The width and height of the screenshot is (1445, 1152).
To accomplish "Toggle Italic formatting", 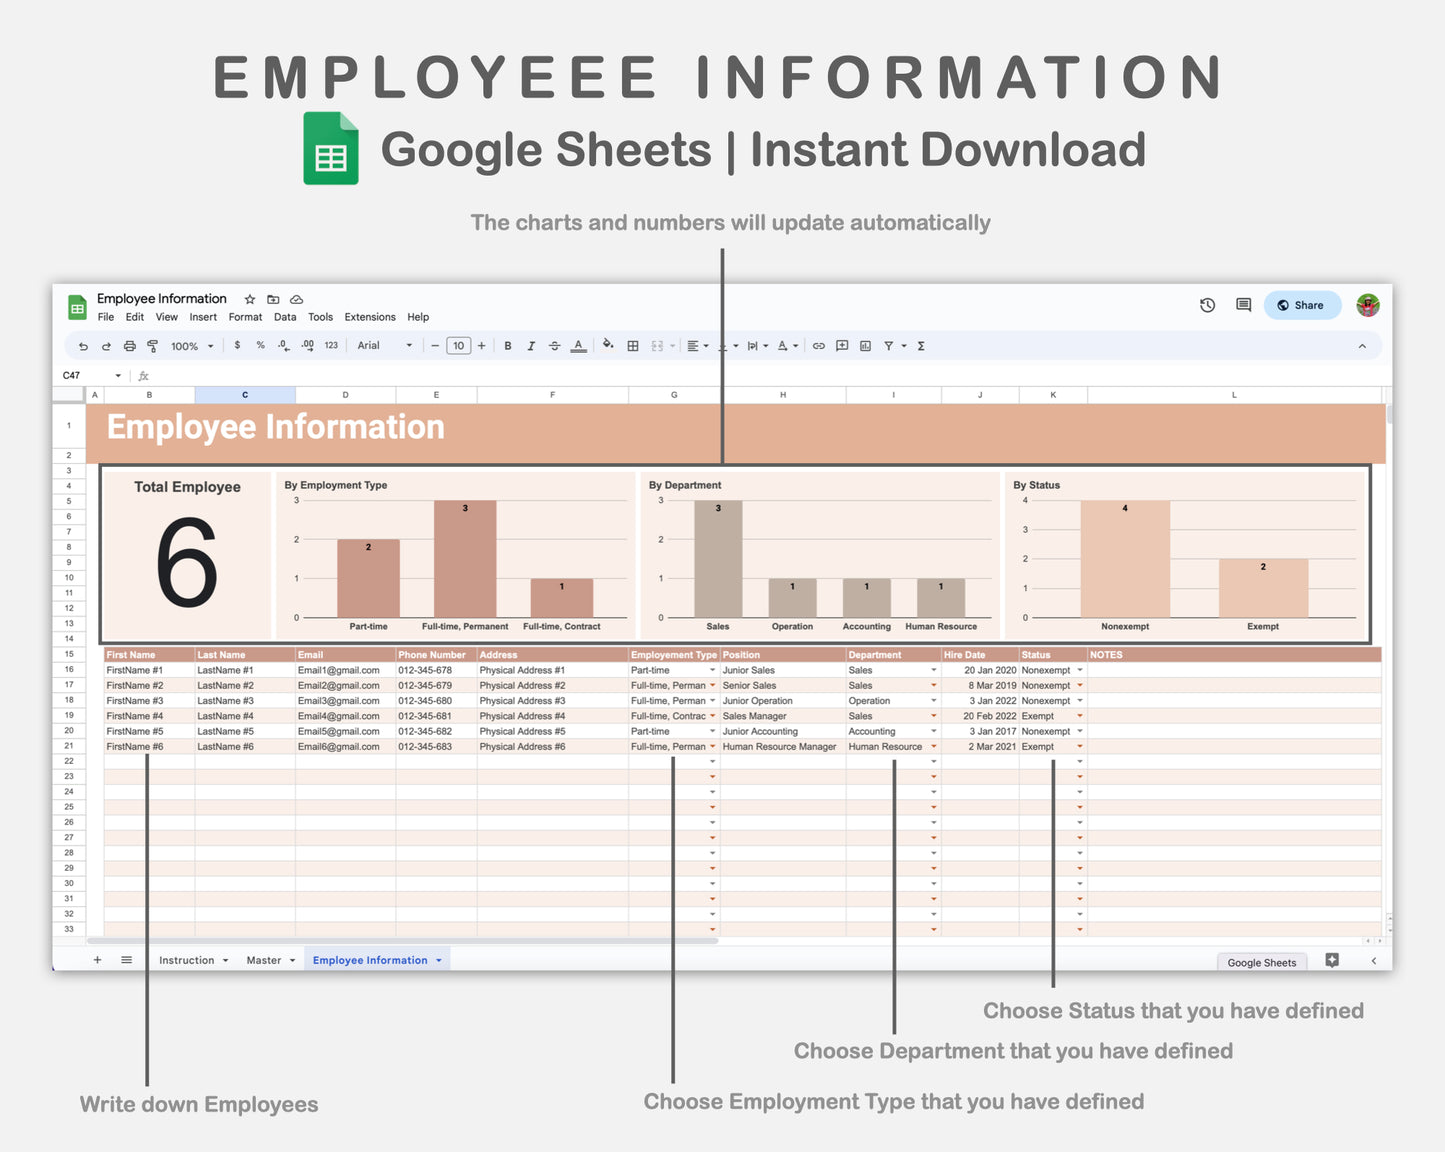I will [531, 345].
